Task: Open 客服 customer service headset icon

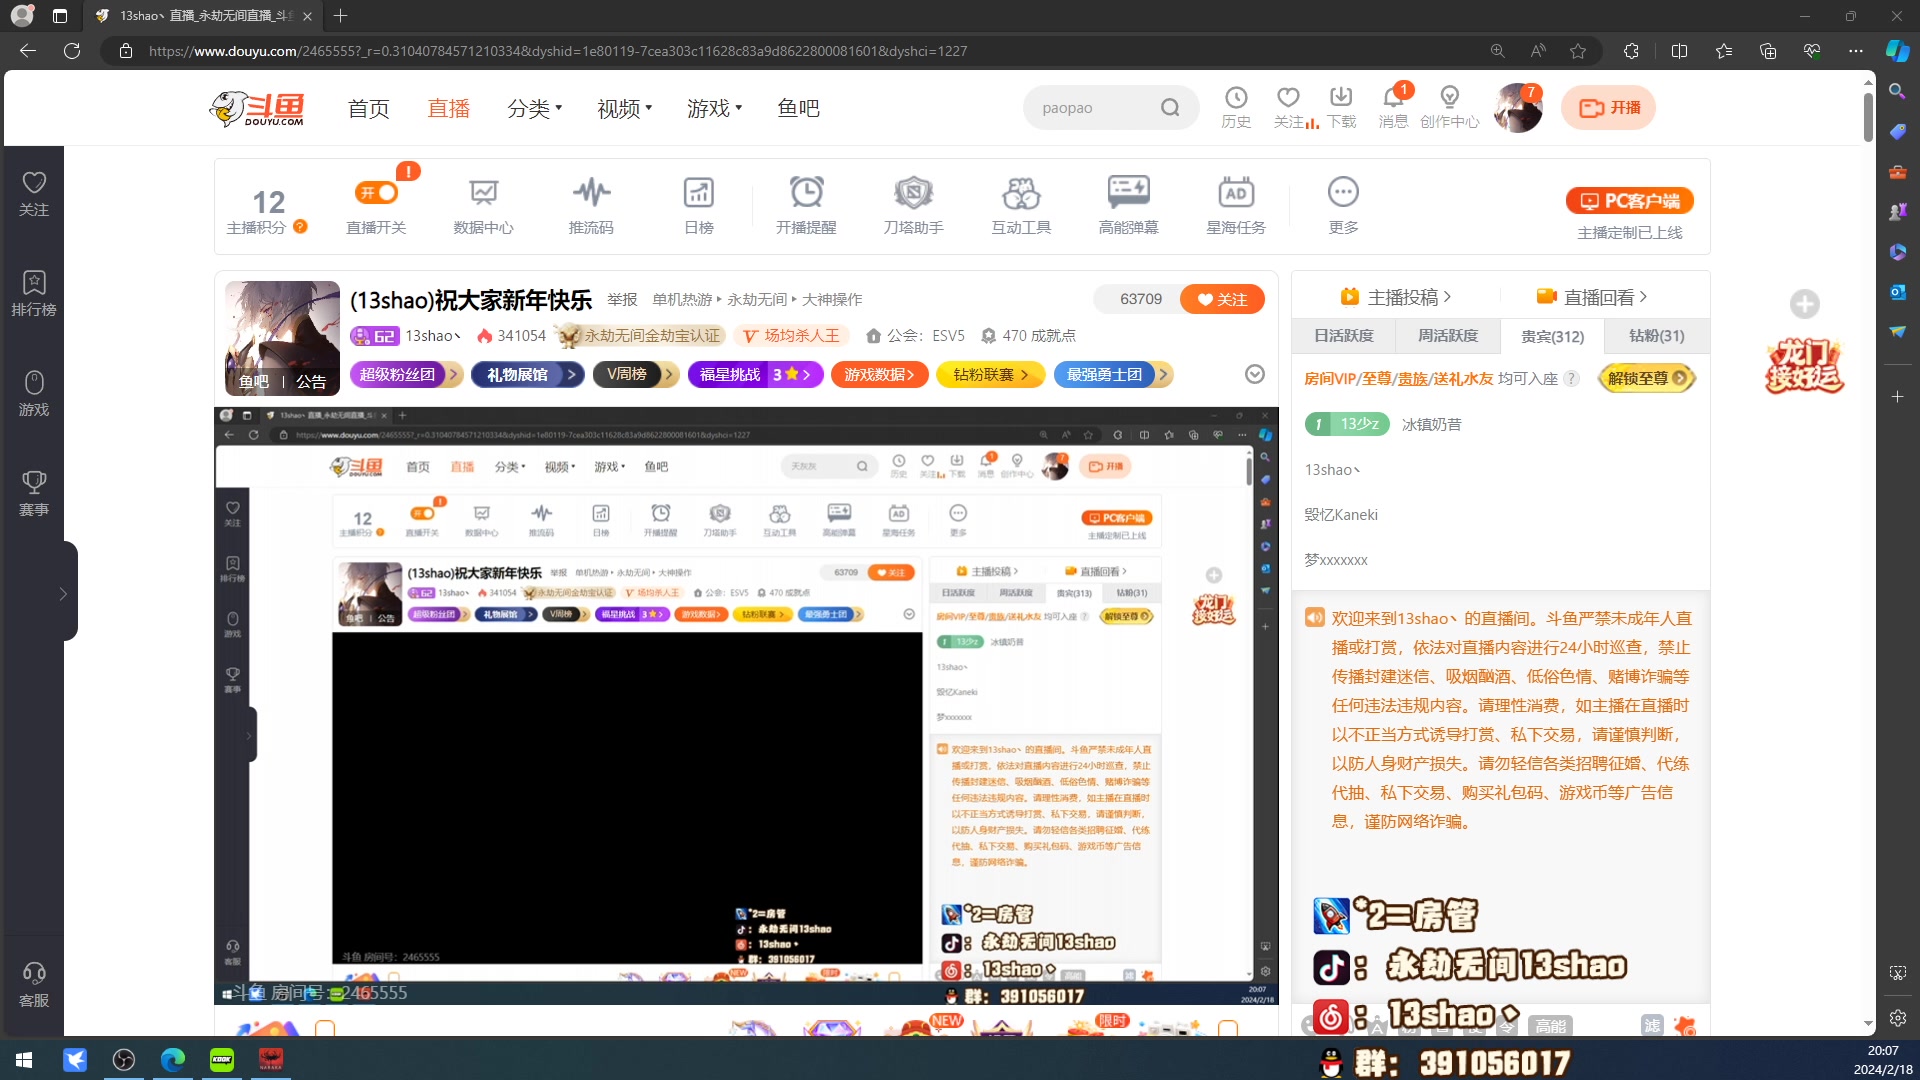Action: (x=34, y=985)
